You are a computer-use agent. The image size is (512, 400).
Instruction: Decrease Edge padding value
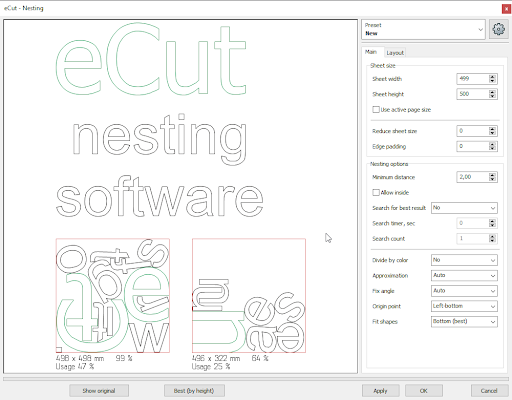pyautogui.click(x=492, y=148)
